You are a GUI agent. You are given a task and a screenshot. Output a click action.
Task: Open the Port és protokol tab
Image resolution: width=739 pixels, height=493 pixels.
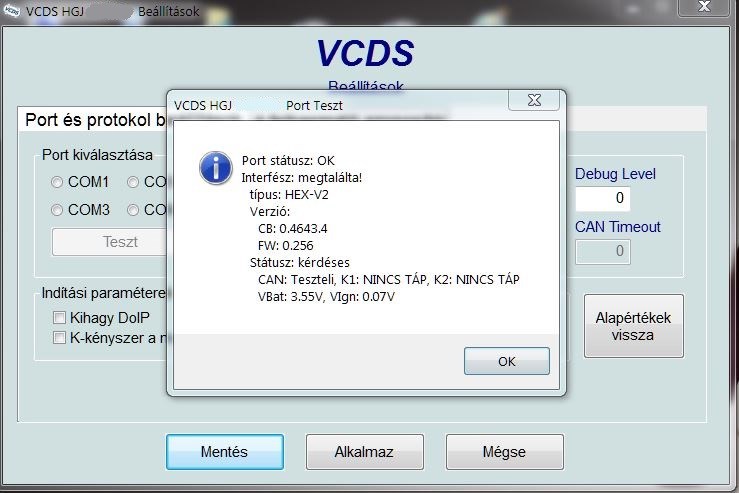coord(93,120)
